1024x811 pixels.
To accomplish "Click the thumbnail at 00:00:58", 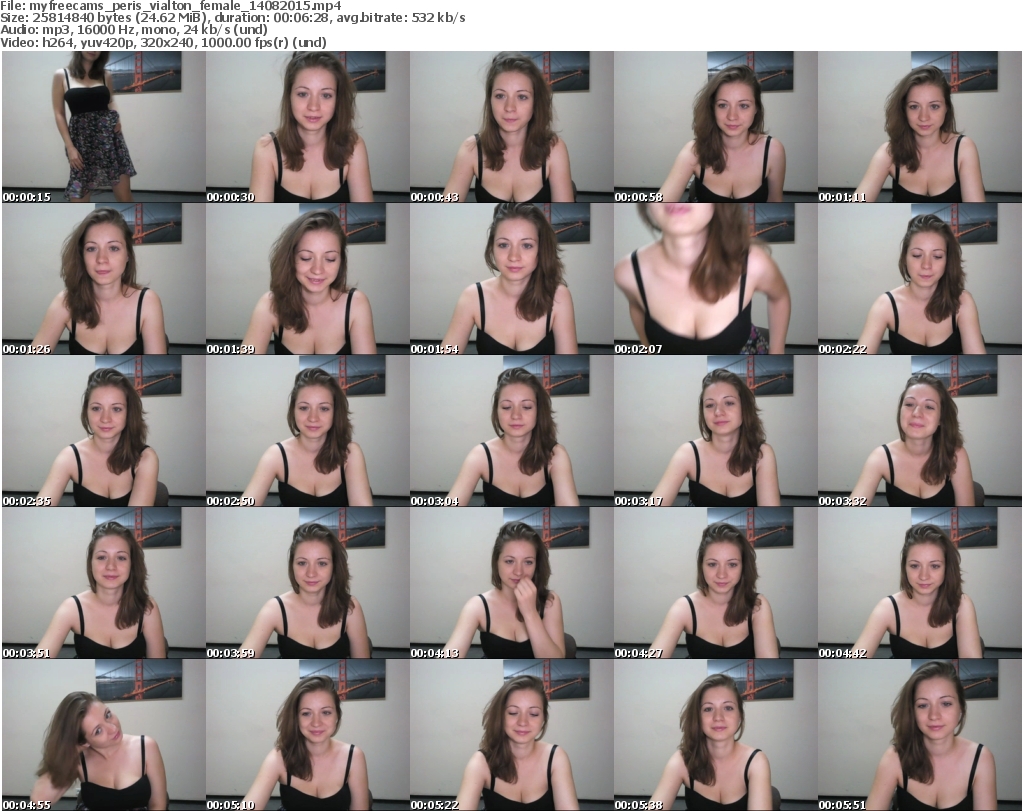I will [716, 127].
